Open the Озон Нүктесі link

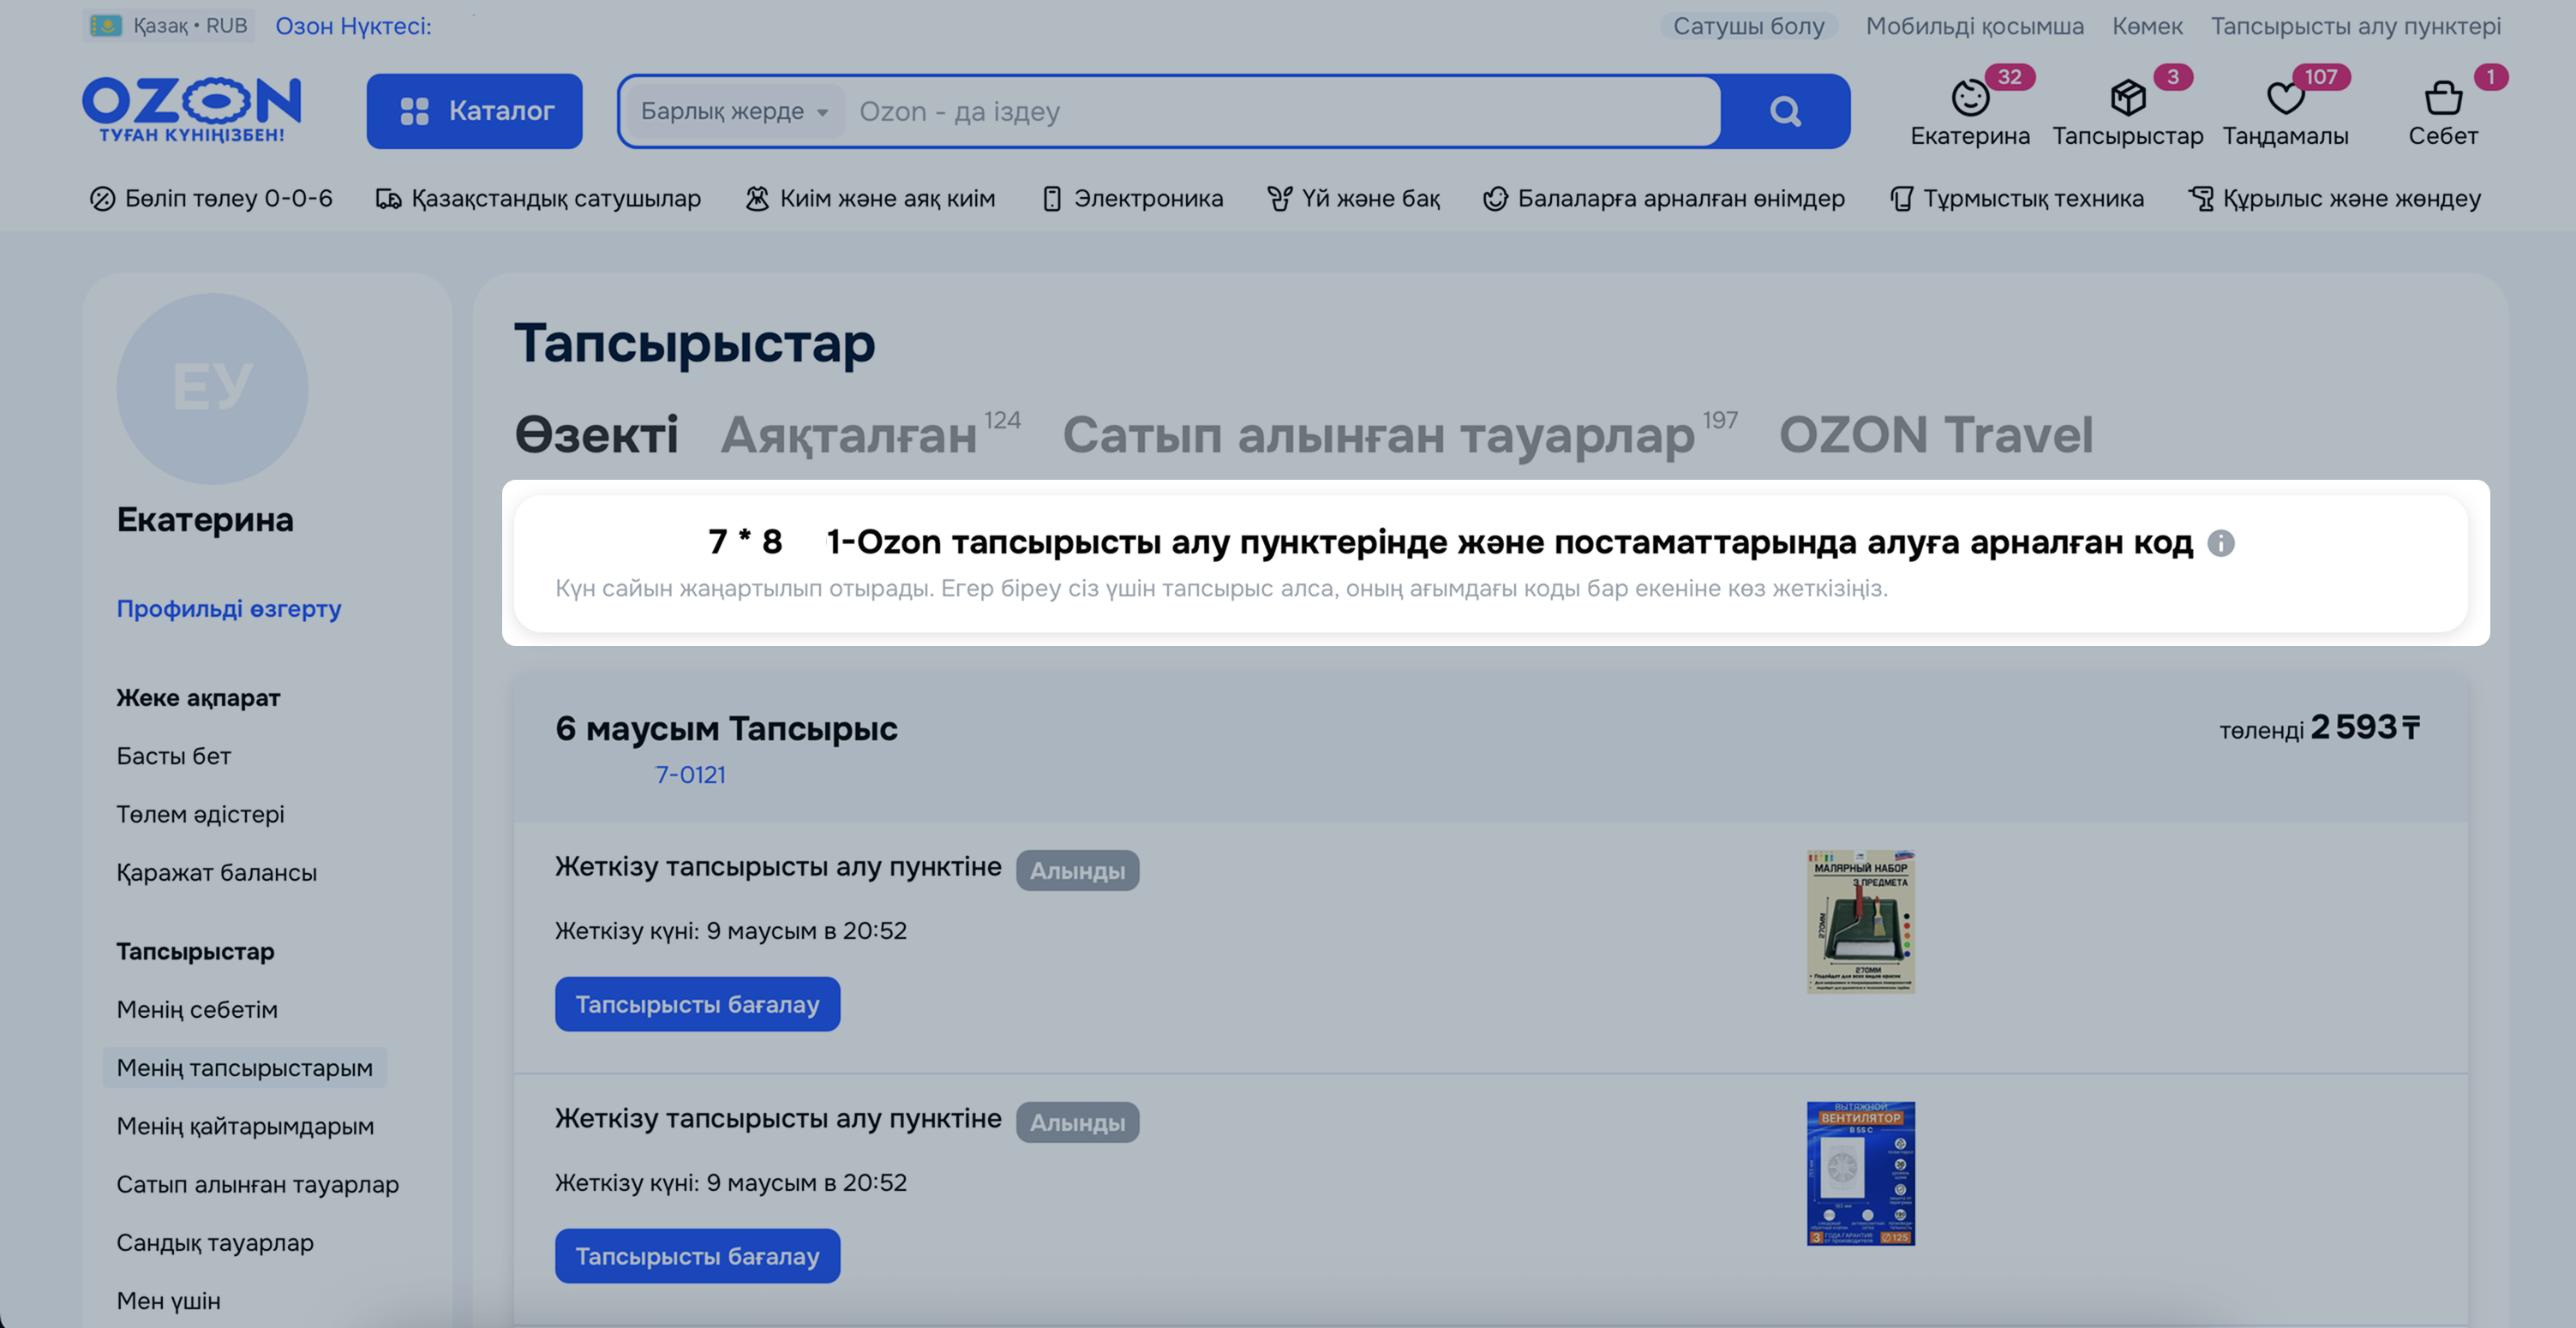353,26
